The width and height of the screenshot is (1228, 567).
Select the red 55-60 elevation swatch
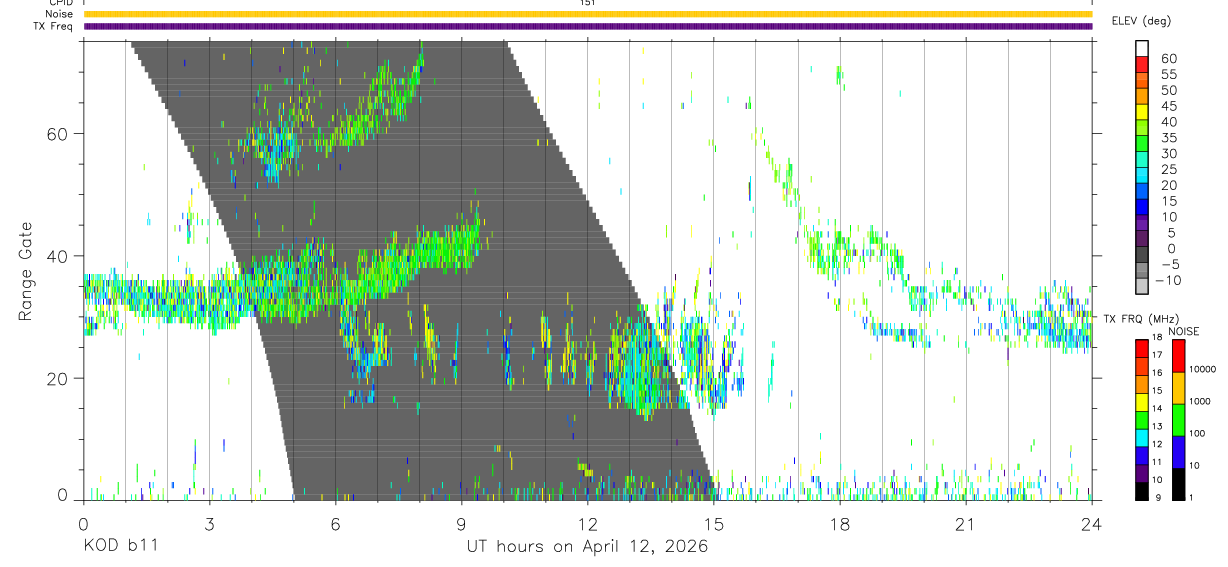(x=1142, y=65)
